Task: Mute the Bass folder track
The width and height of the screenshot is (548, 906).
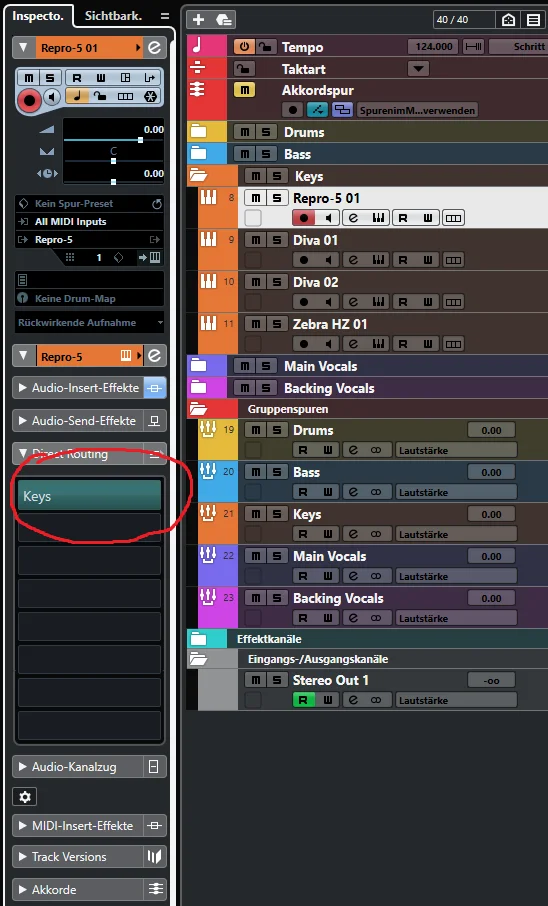Action: [x=245, y=154]
